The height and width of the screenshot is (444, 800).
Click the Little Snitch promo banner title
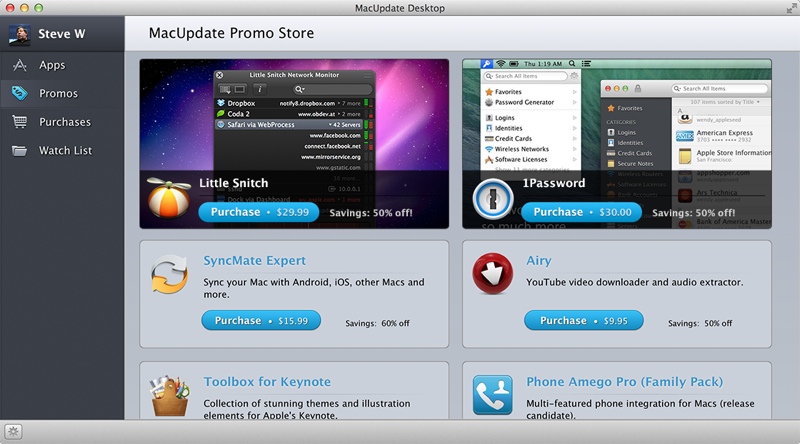233,183
